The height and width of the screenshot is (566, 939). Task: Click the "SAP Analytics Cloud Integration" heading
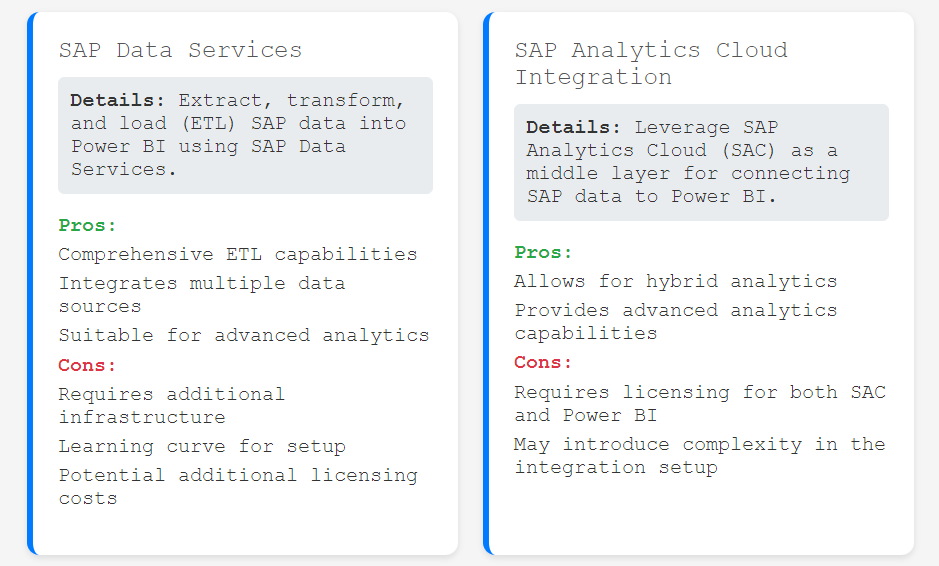(x=650, y=63)
